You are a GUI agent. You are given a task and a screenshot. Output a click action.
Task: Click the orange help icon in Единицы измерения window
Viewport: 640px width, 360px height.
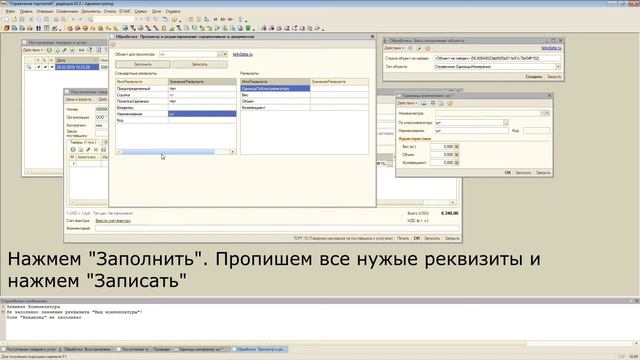450,103
